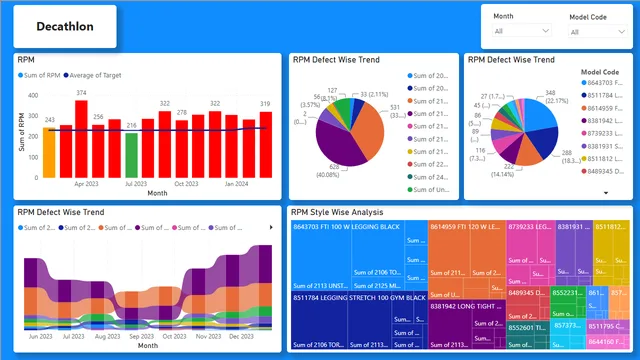This screenshot has height=360, width=640.
Task: Click legend entry 8381942 L...
Action: tap(602, 121)
